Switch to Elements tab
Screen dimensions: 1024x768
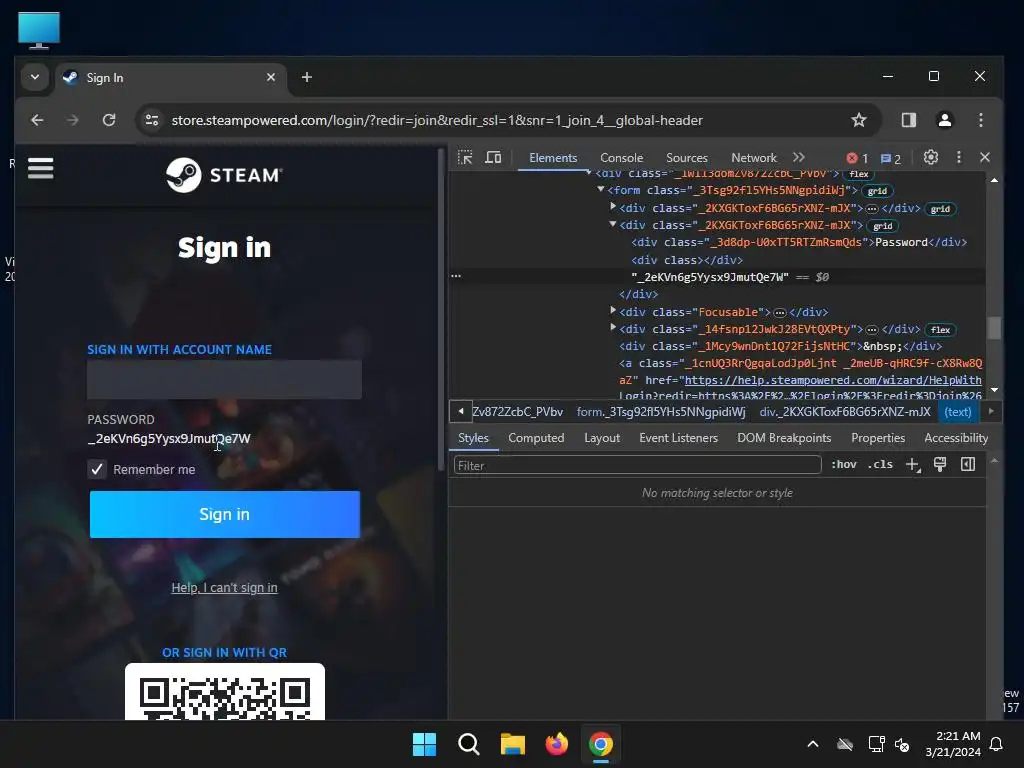point(553,158)
